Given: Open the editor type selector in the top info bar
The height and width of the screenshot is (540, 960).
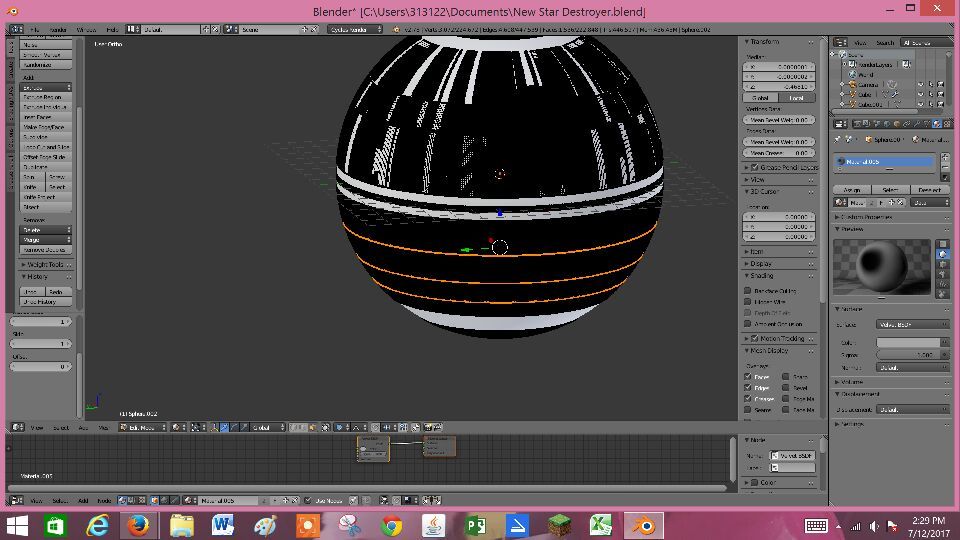Looking at the screenshot, I should 17,29.
